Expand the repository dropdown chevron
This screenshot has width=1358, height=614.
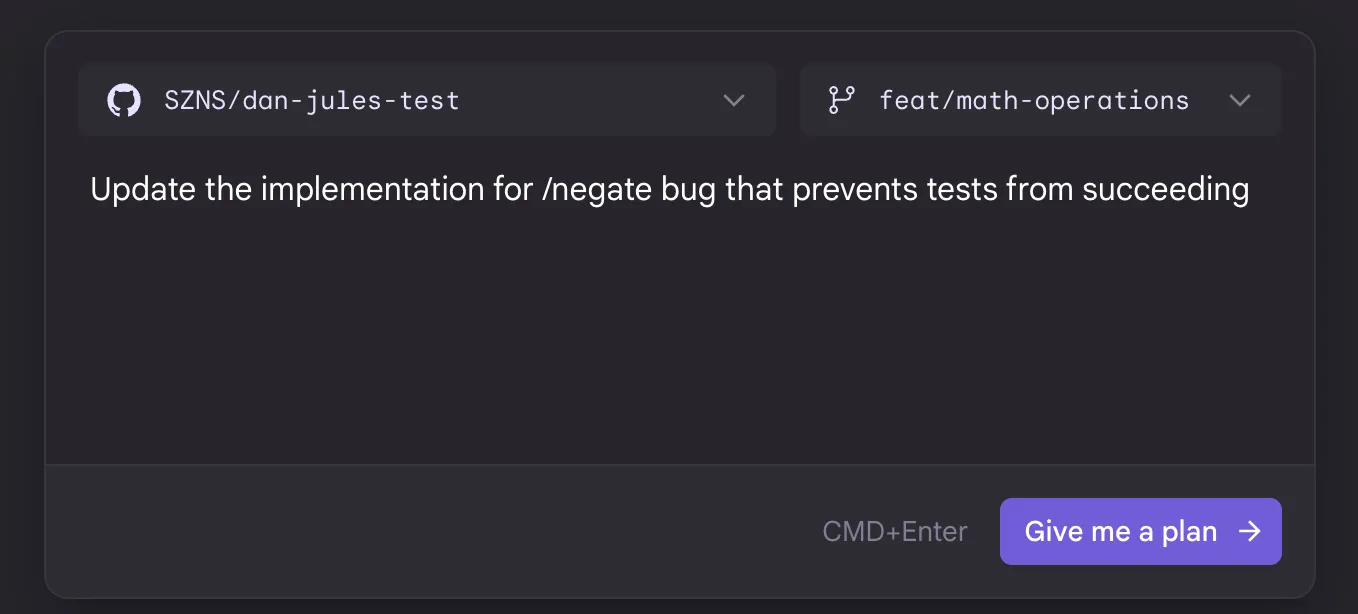pos(734,100)
